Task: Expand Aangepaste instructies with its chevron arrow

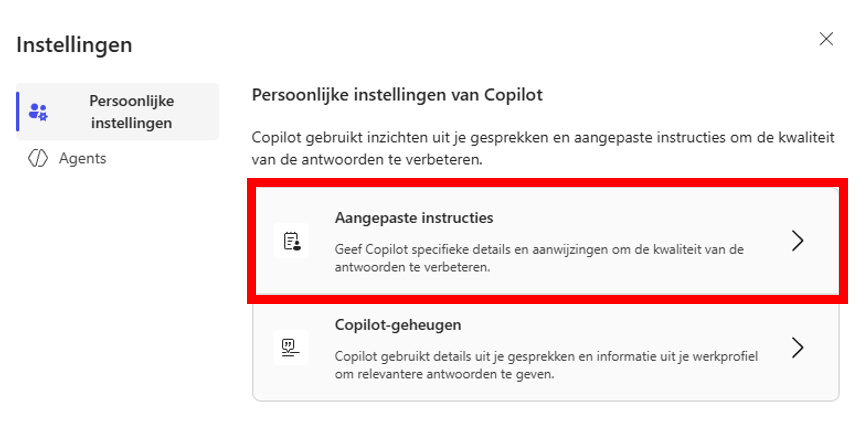Action: tap(797, 241)
